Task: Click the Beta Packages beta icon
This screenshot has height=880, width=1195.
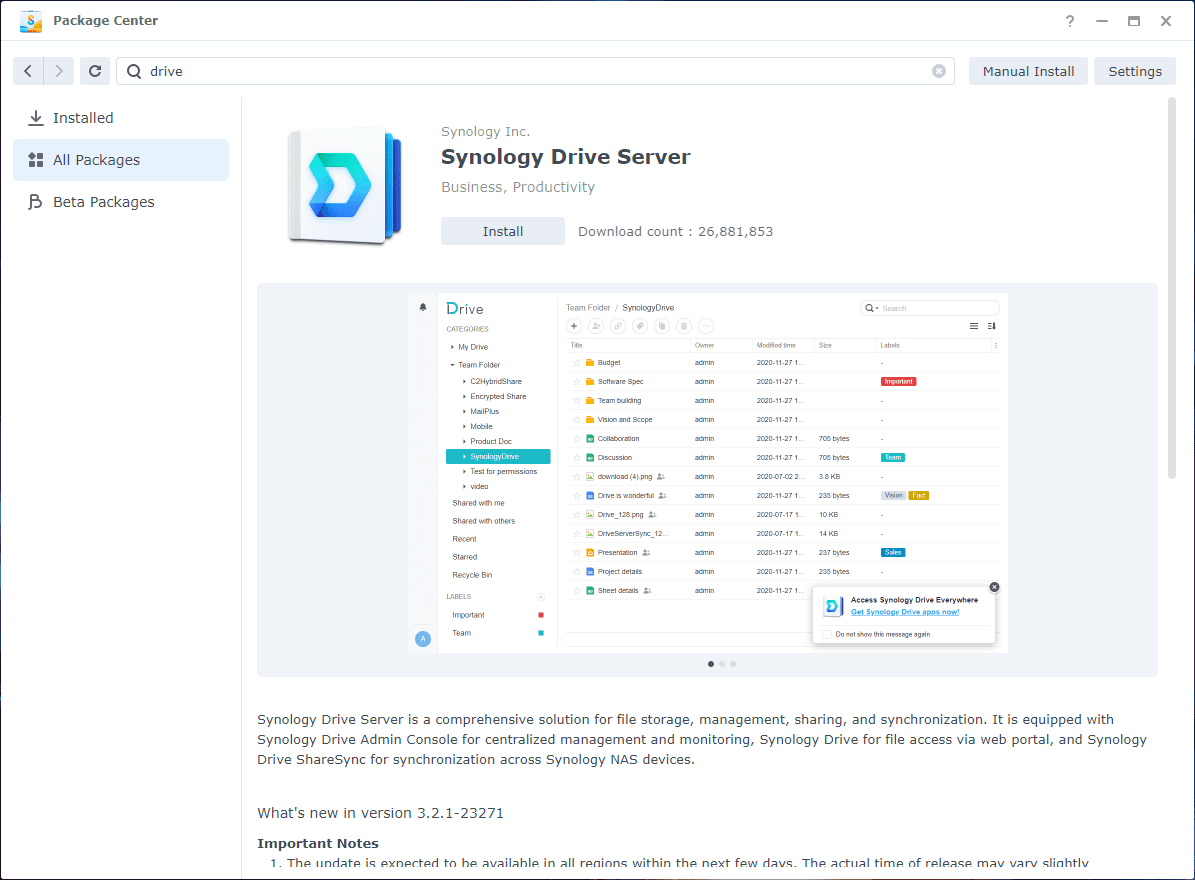Action: [35, 202]
